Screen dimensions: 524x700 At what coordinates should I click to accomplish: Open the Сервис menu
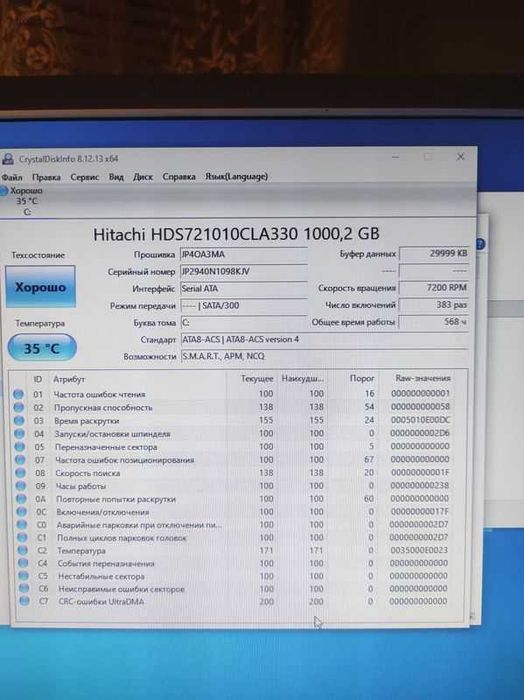coord(84,177)
